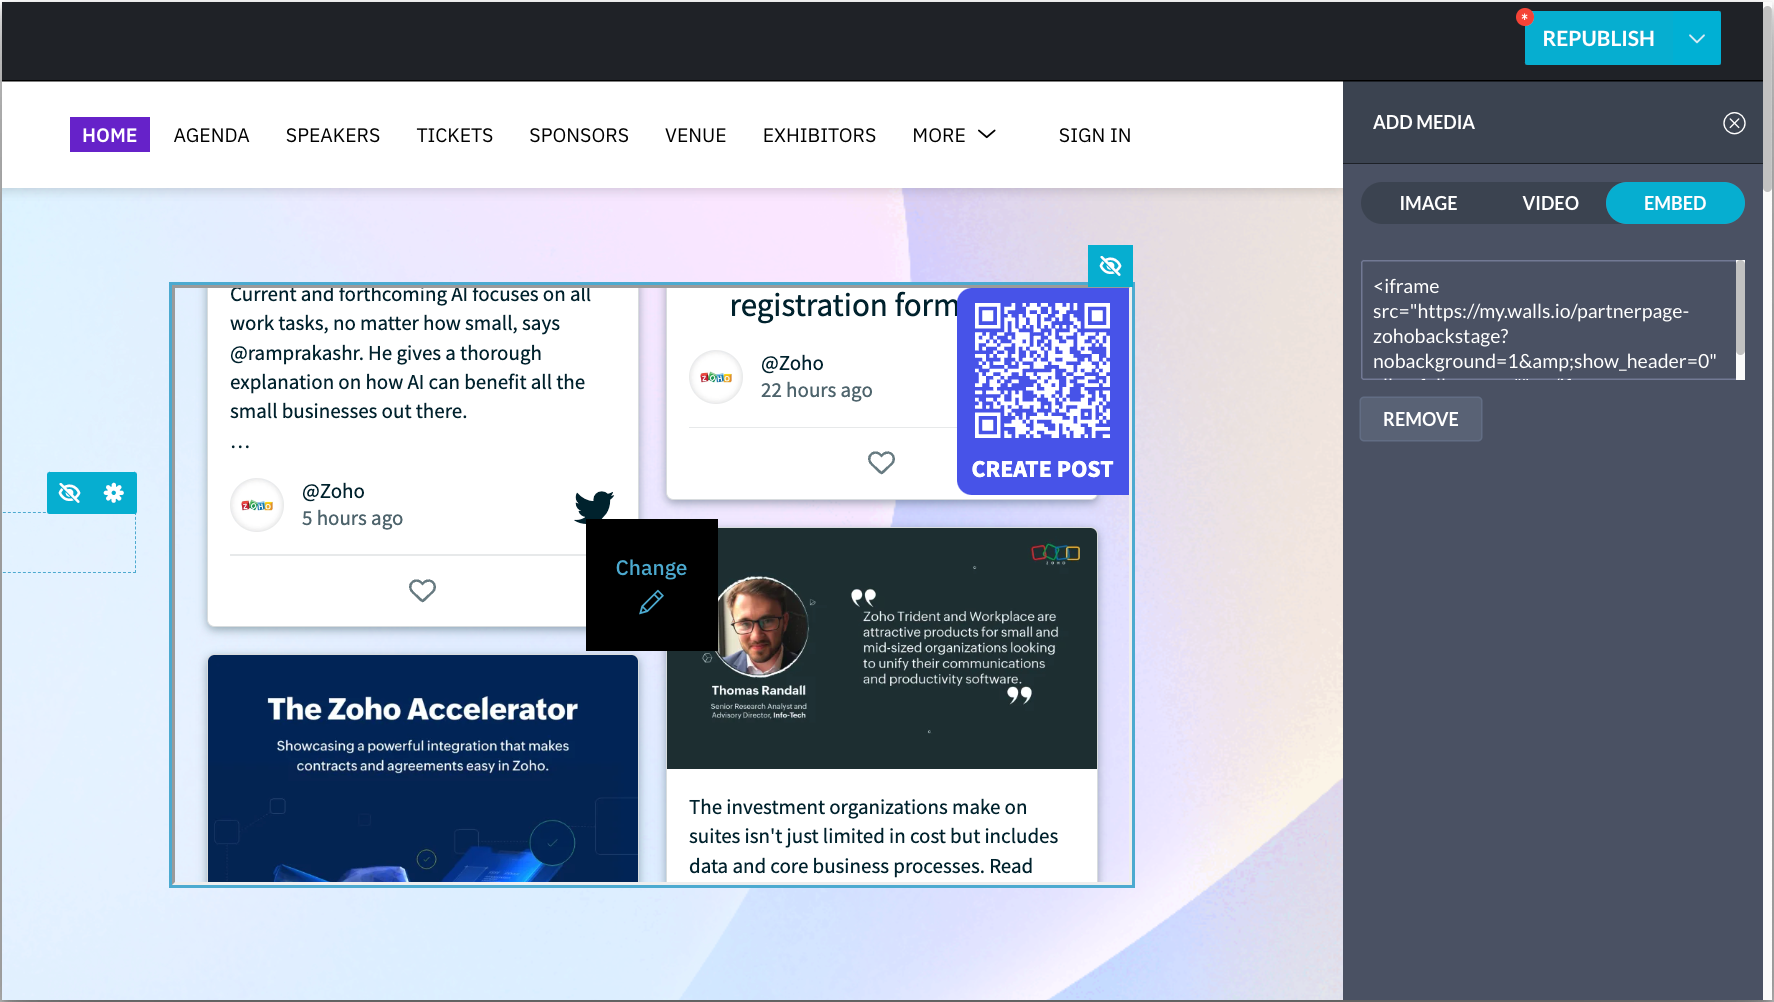The image size is (1774, 1002).
Task: Click the Sign In link
Action: [1095, 135]
